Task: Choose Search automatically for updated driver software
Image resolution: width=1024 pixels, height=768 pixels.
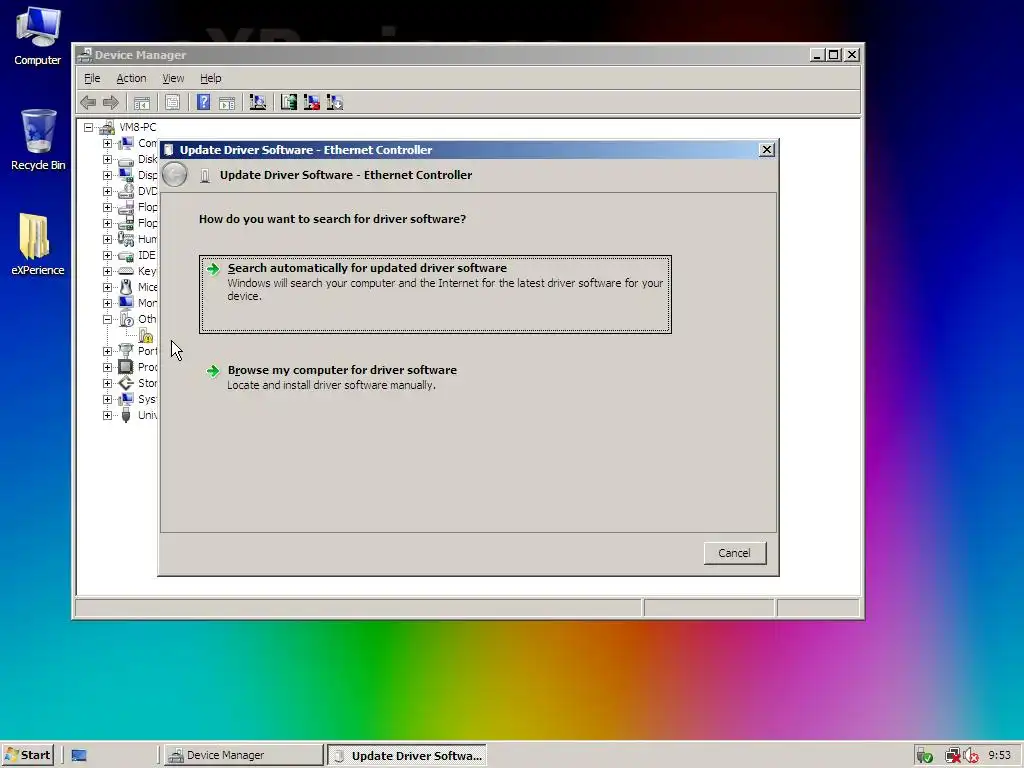Action: pyautogui.click(x=435, y=294)
